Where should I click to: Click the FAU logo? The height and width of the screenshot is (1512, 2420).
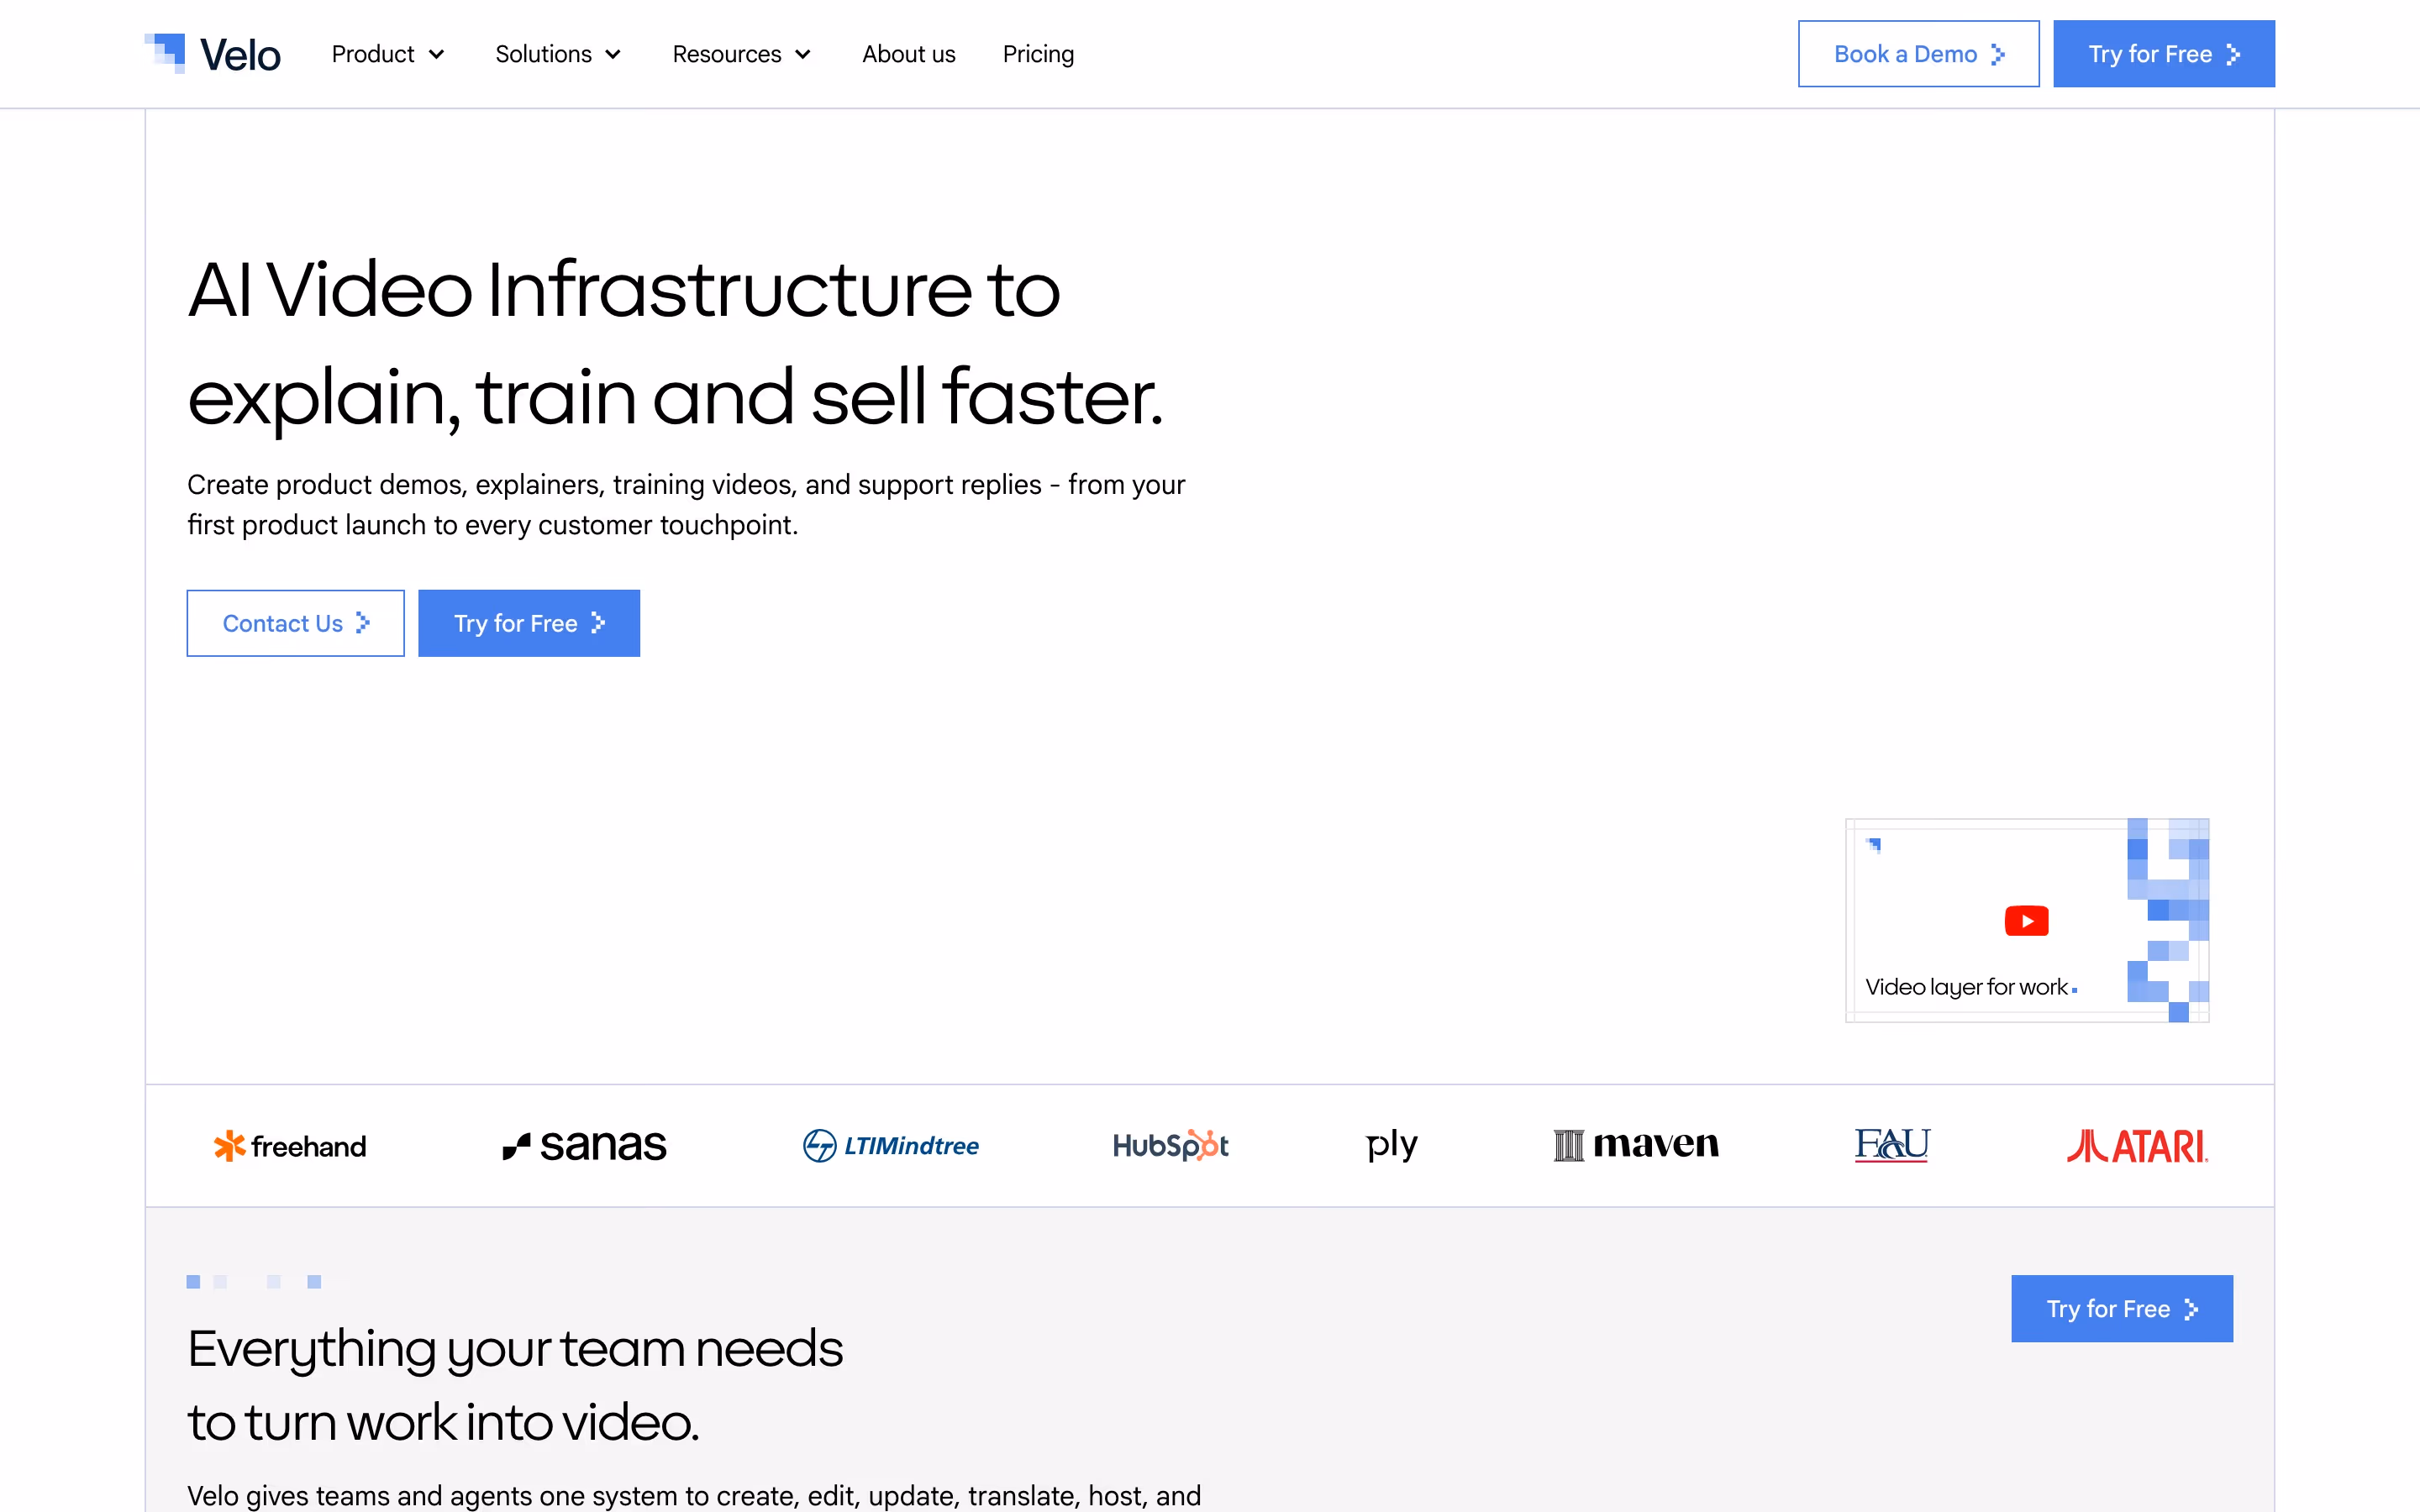[x=1891, y=1146]
